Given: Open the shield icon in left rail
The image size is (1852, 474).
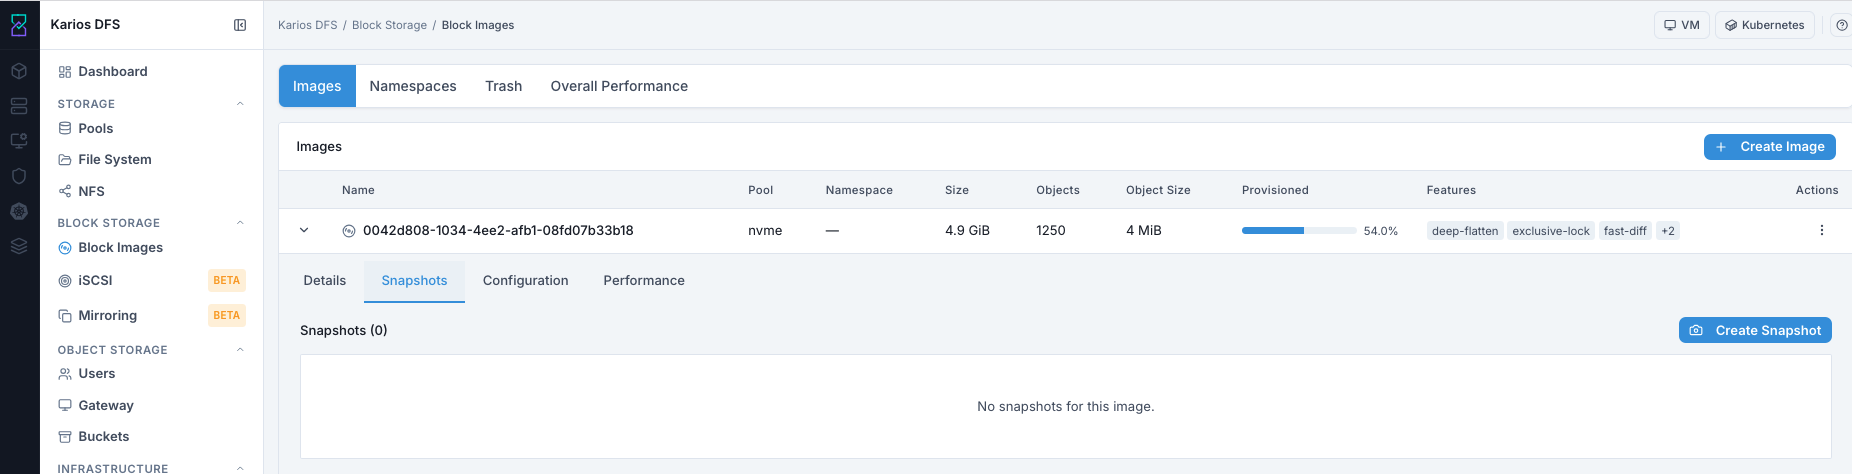Looking at the screenshot, I should coord(19,176).
